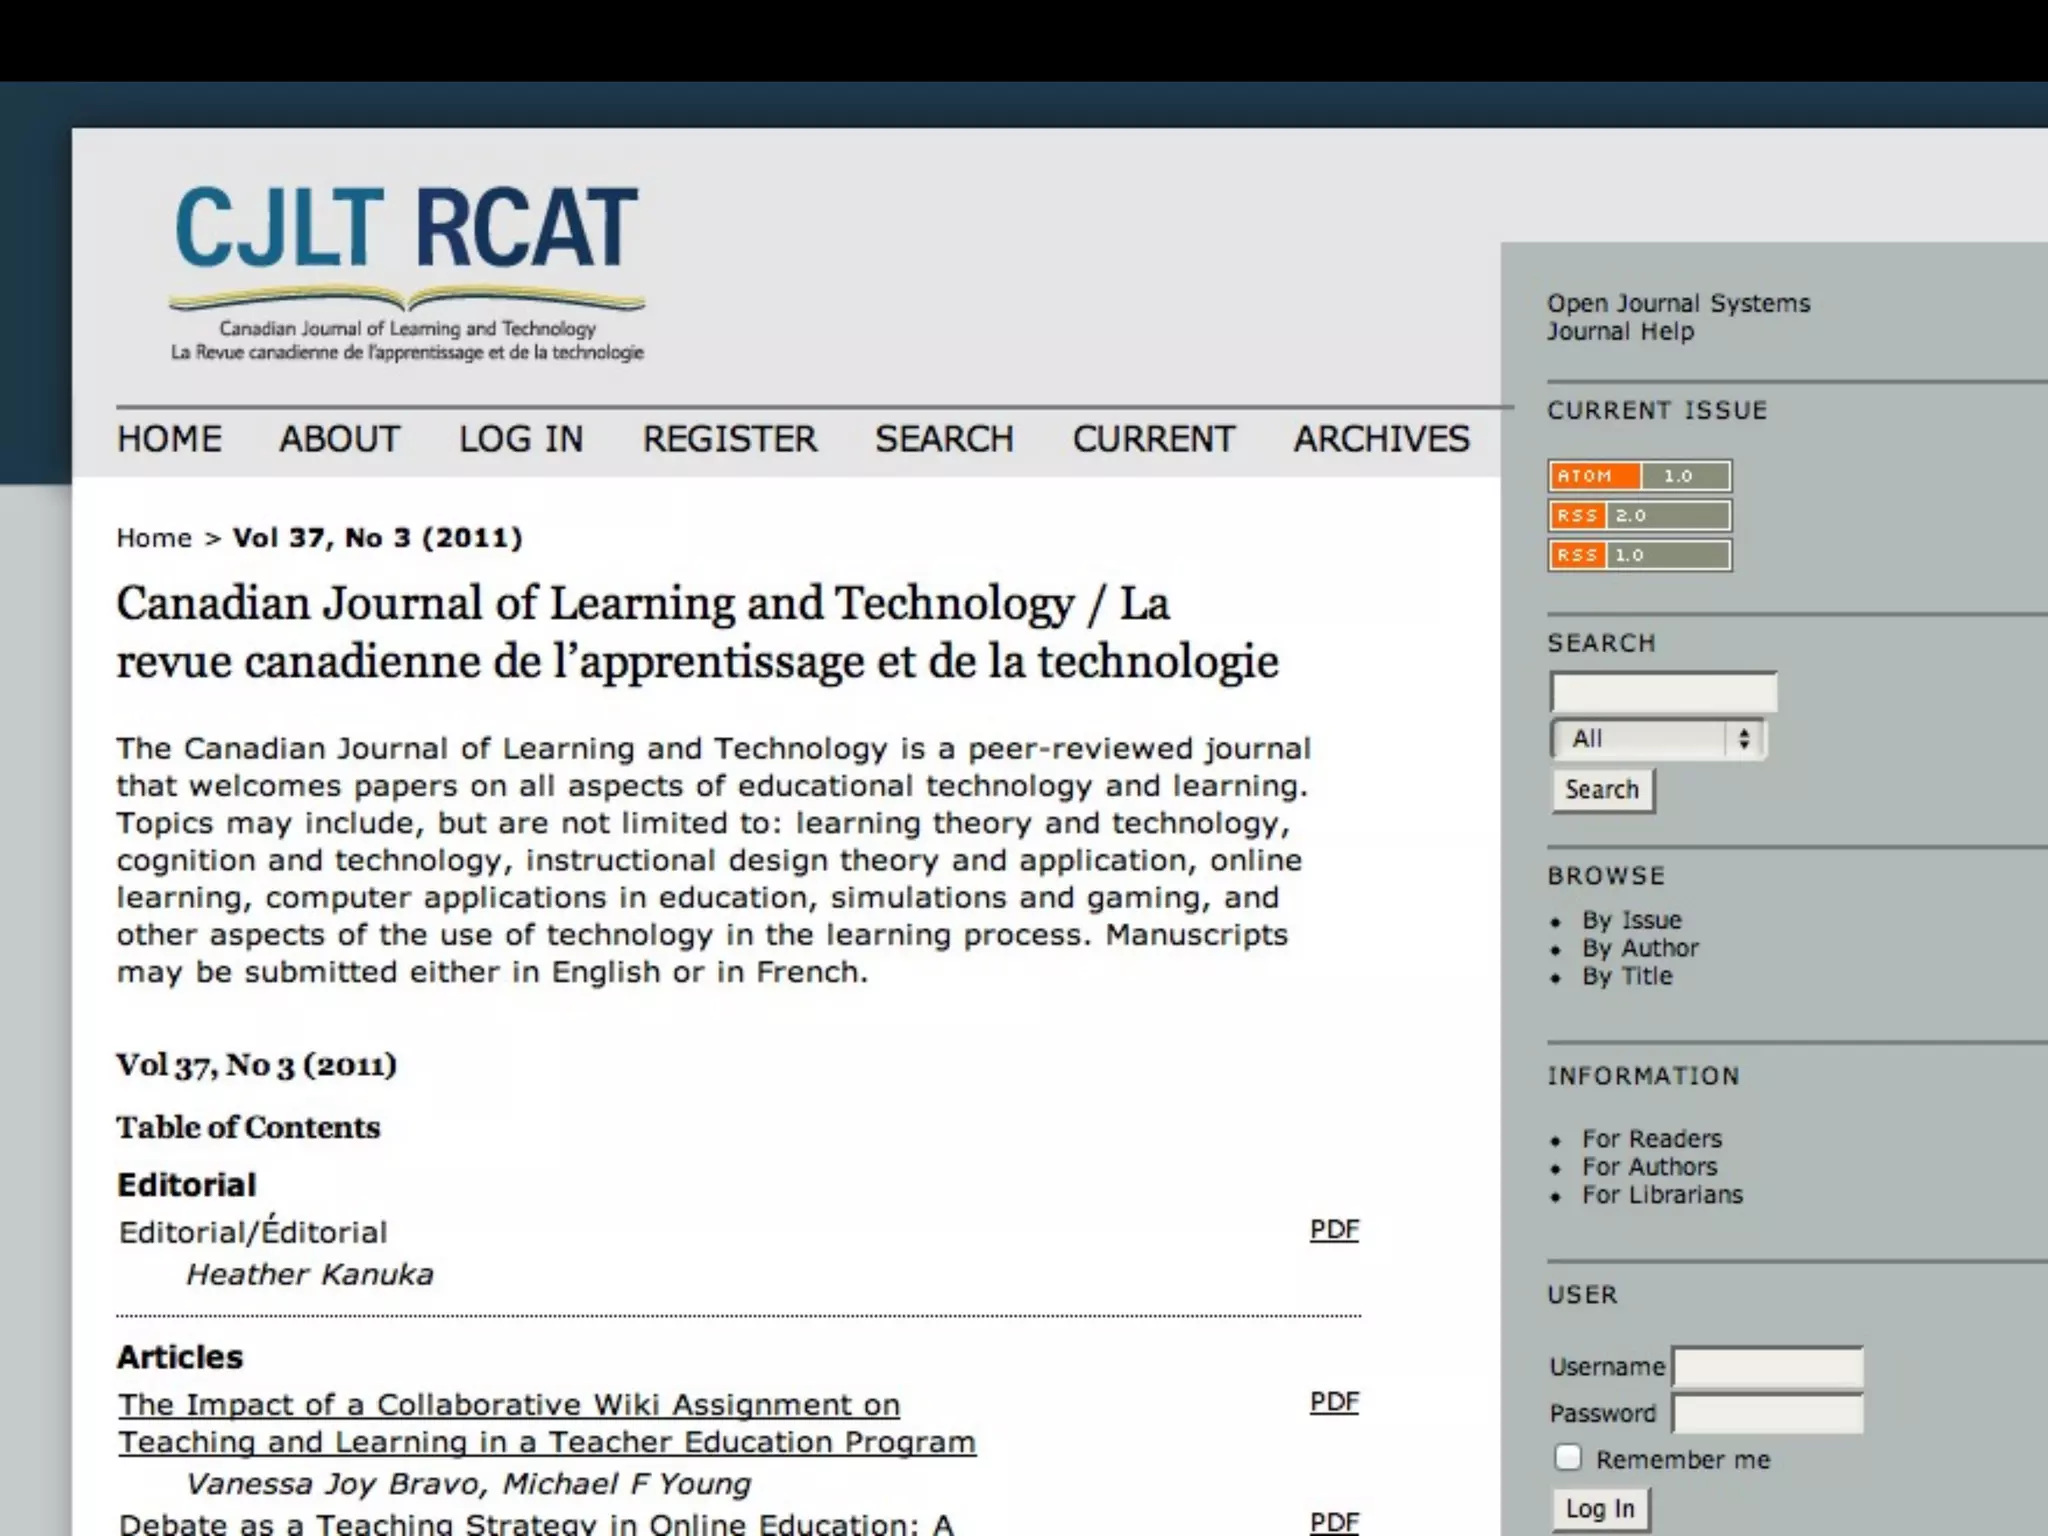Open the ARCHIVES menu item
The height and width of the screenshot is (1536, 2048).
point(1381,439)
